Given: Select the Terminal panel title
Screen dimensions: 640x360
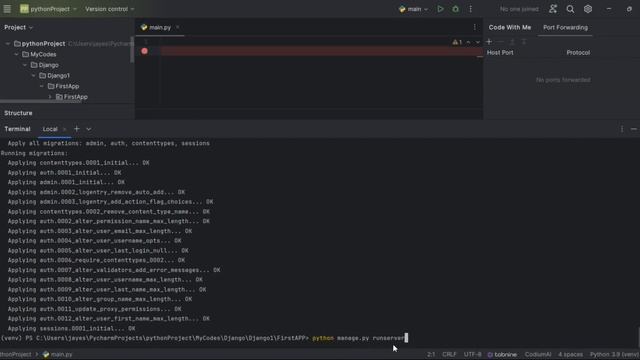Looking at the screenshot, I should click(18, 129).
